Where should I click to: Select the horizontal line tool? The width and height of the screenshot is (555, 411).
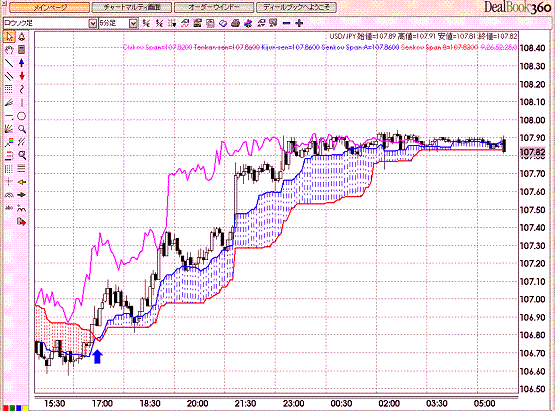point(9,116)
